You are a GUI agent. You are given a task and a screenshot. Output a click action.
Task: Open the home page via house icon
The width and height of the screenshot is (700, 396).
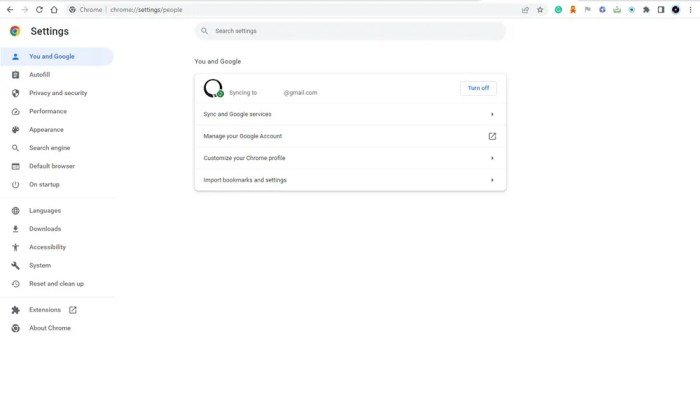54,9
